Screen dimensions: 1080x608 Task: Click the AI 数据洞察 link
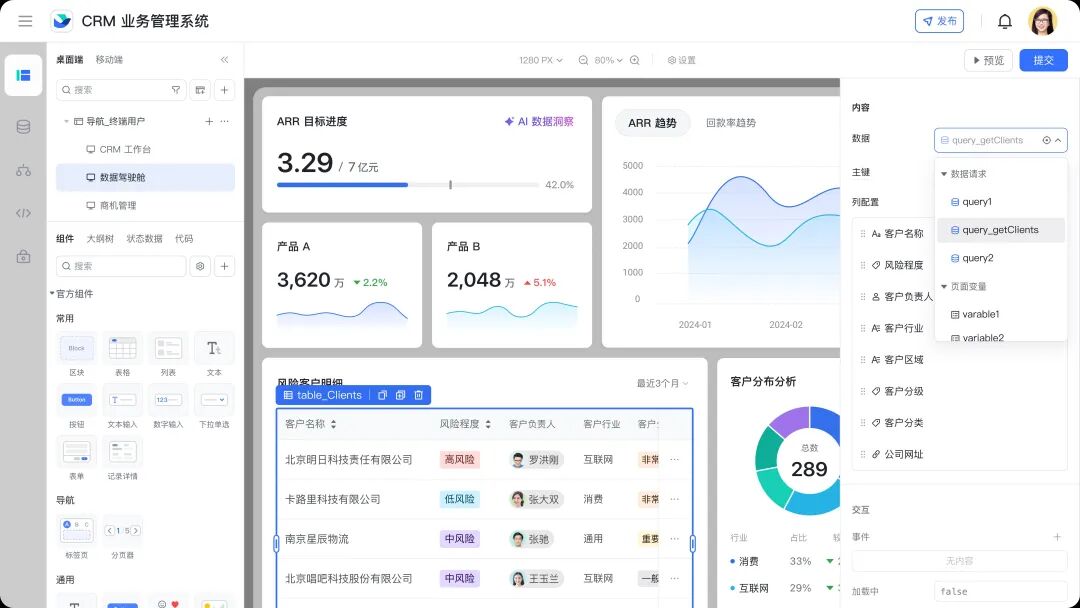(539, 121)
